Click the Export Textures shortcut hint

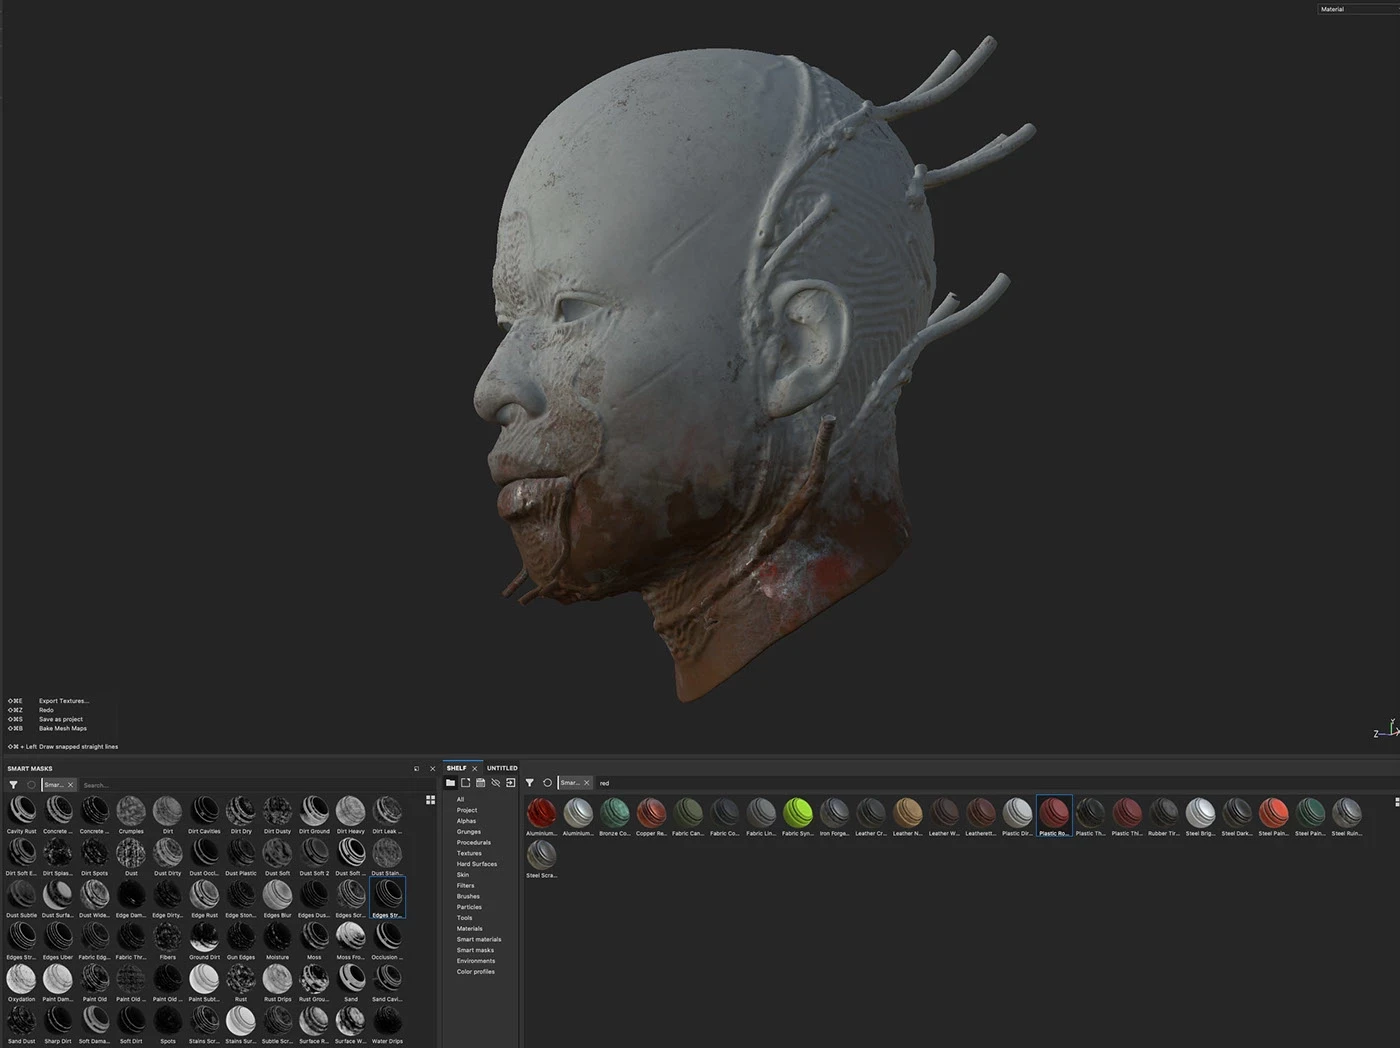[63, 701]
